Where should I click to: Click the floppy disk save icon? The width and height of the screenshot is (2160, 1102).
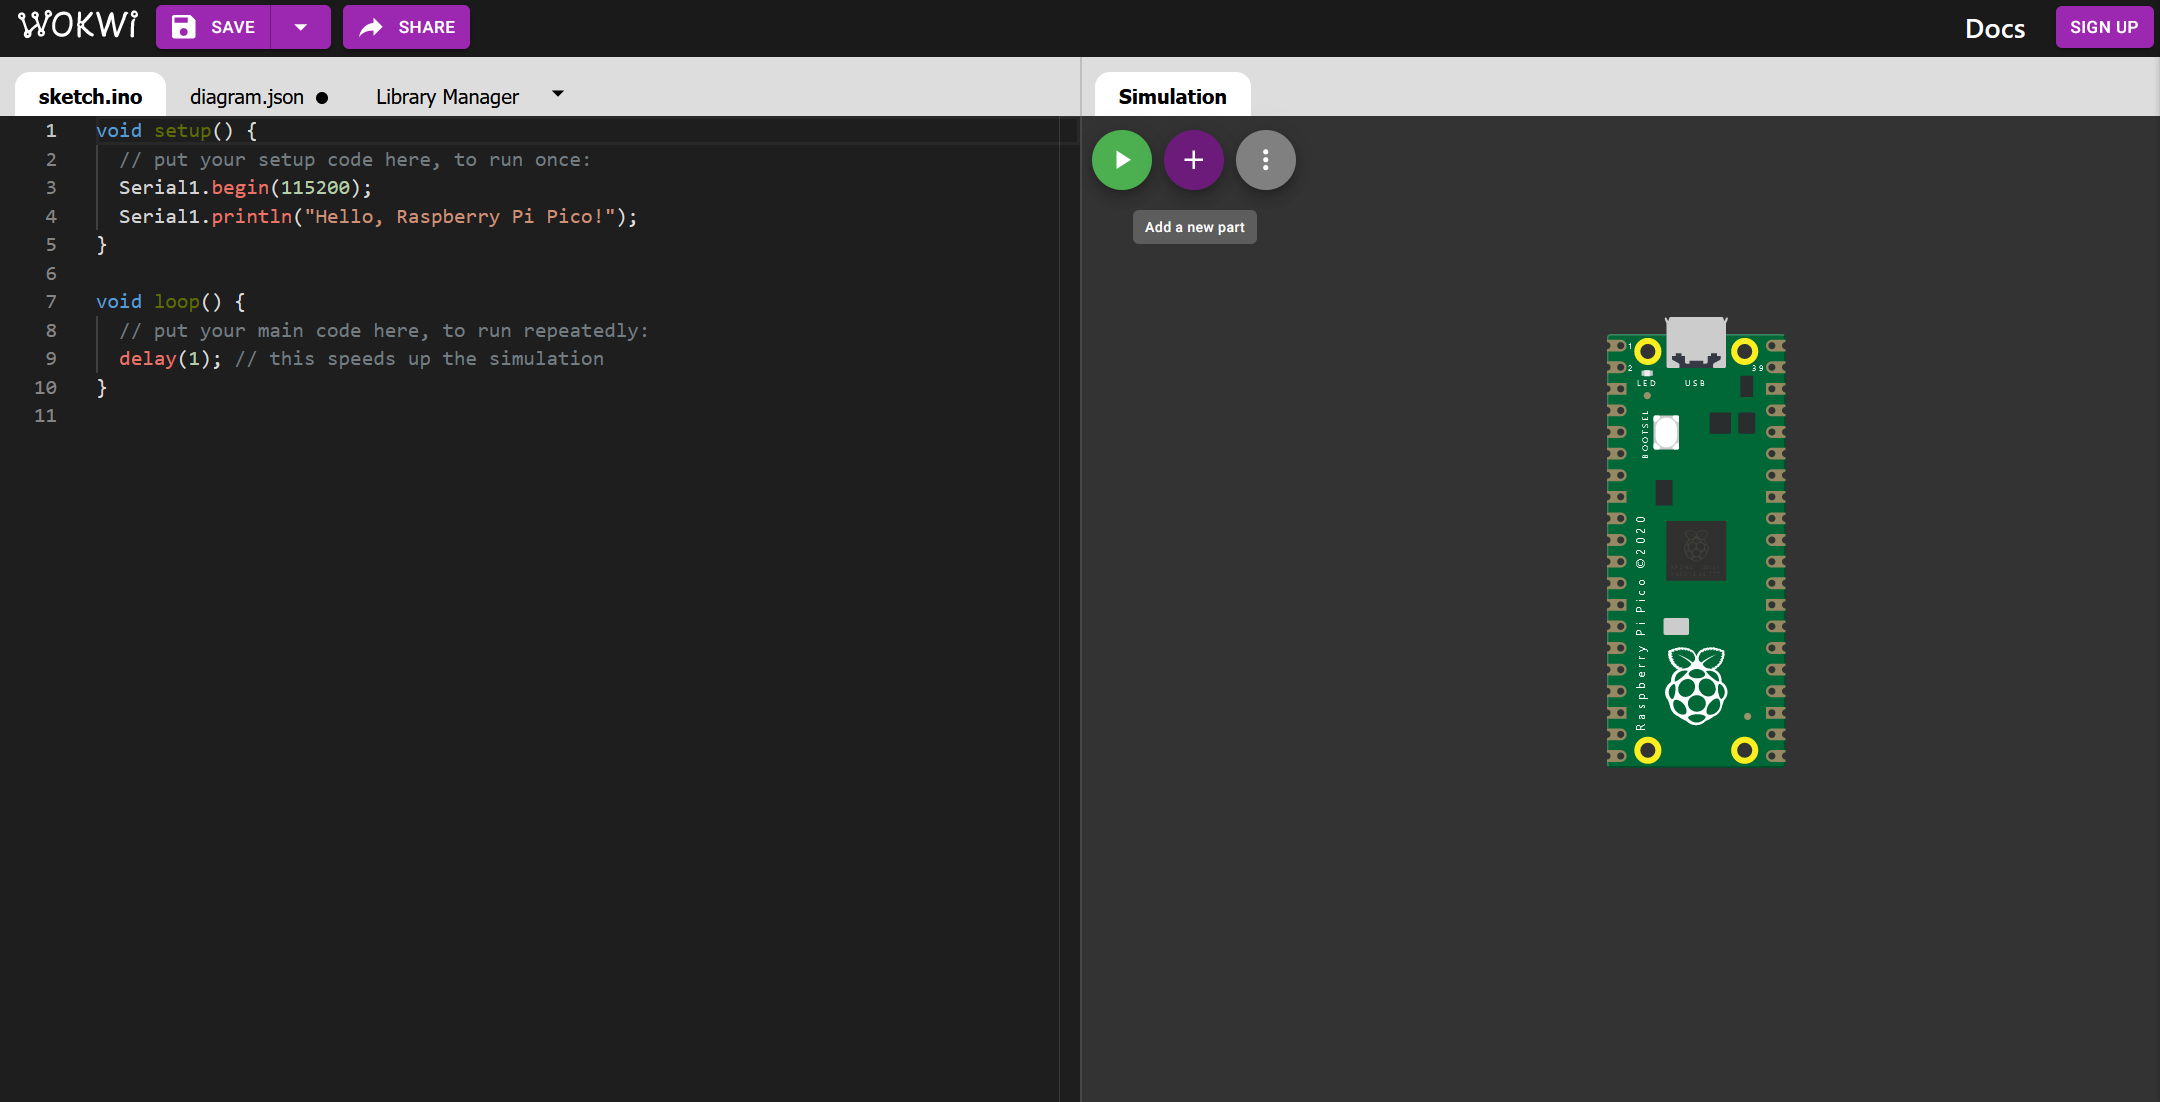pos(184,27)
